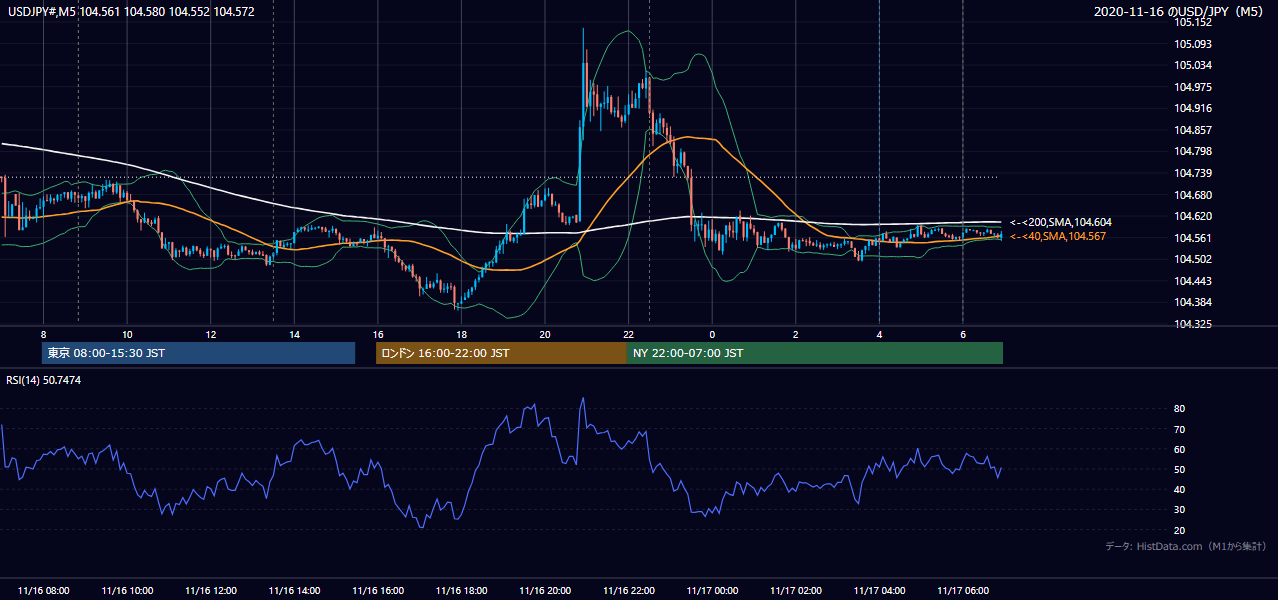Click price axis value 104.502
Screen dimensions: 1278x600
pyautogui.click(x=1193, y=259)
